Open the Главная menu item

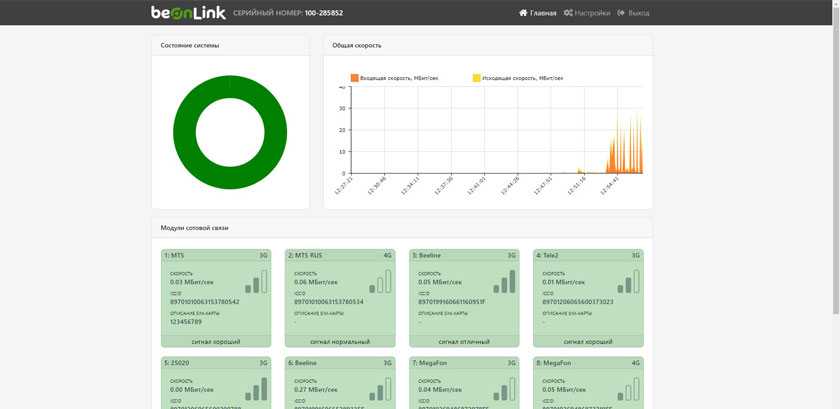pyautogui.click(x=543, y=13)
